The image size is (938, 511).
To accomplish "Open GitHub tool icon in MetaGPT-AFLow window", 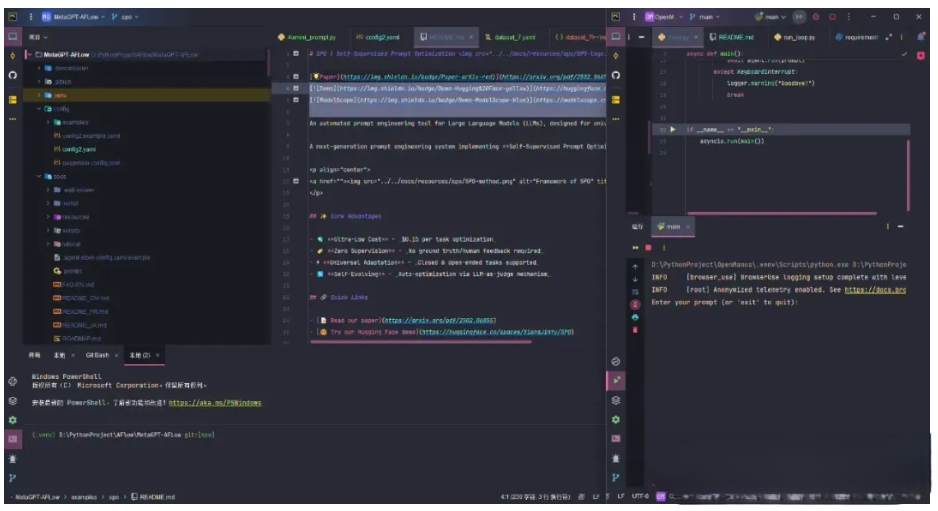I will [x=13, y=75].
